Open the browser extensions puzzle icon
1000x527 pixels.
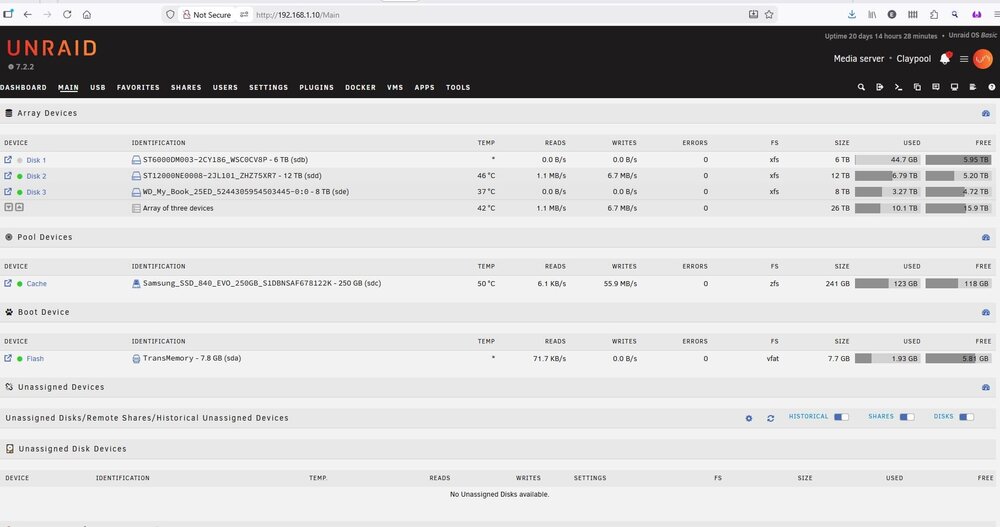[934, 14]
